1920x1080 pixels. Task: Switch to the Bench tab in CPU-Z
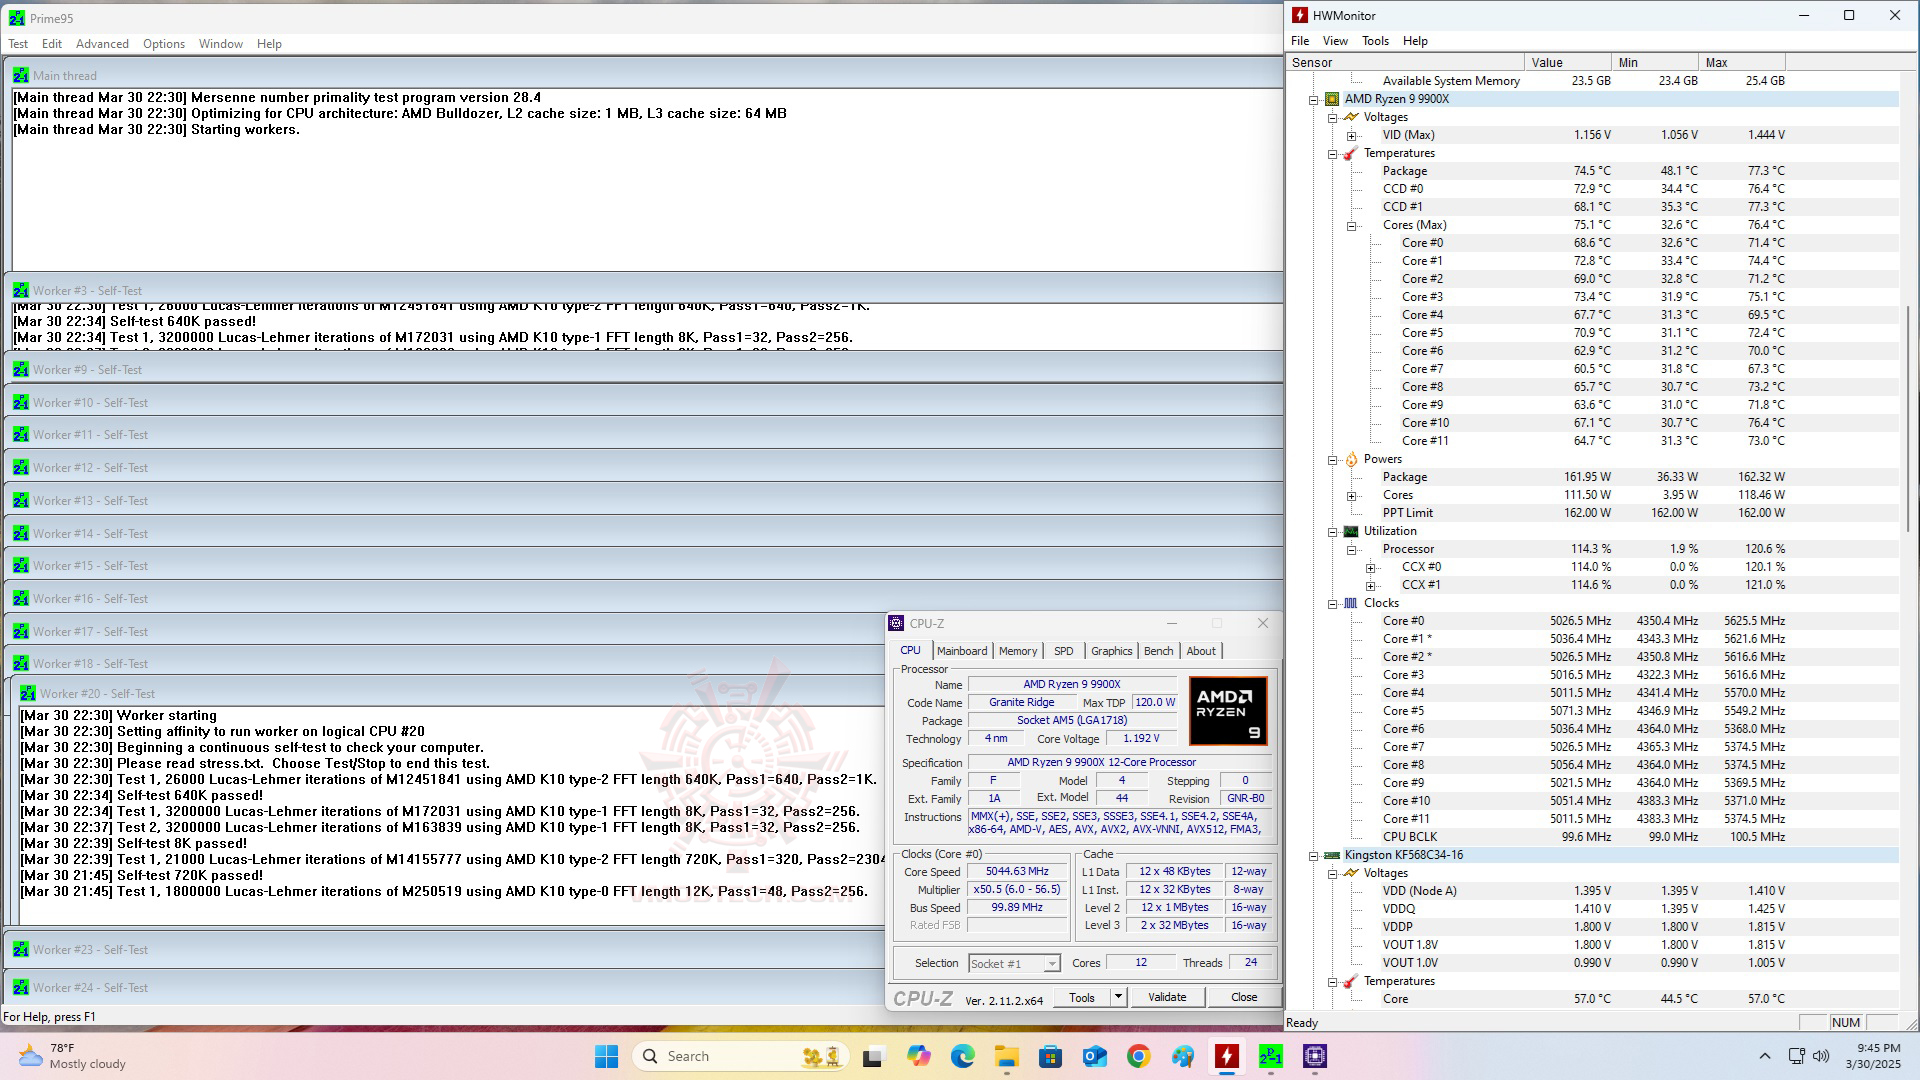tap(1158, 651)
